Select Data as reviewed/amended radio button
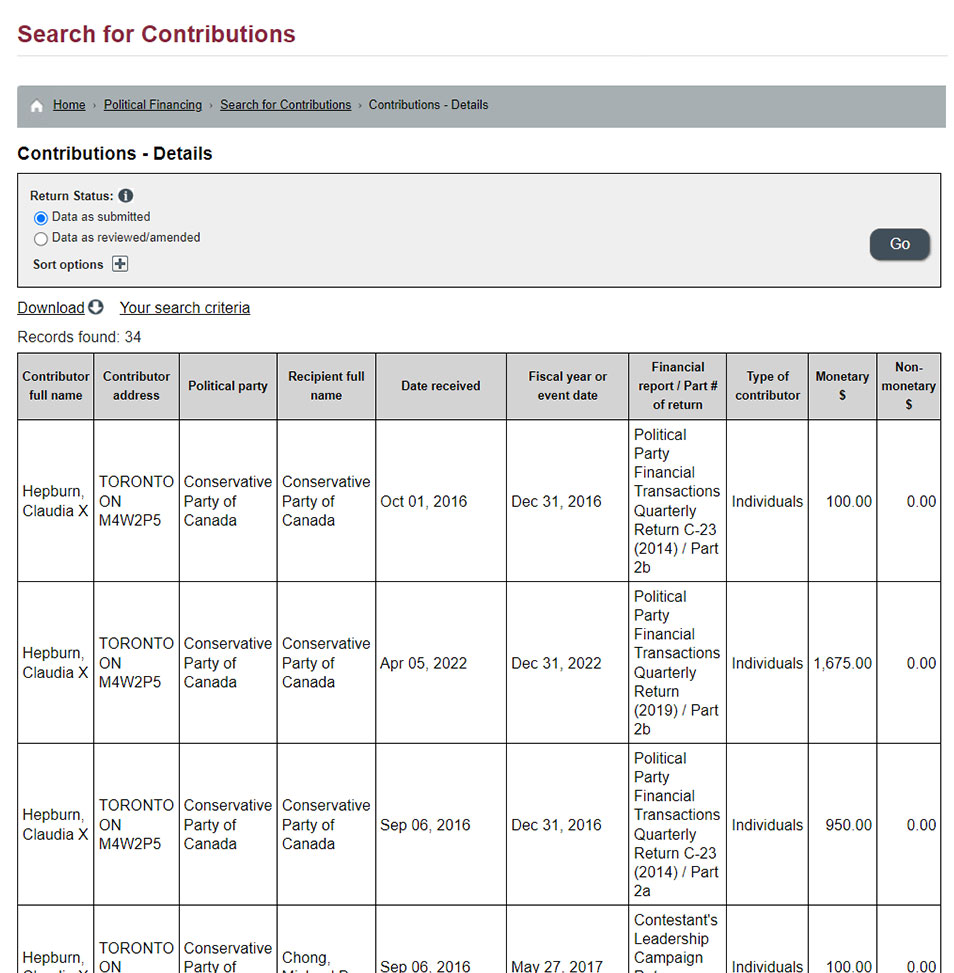Viewport: 954px width, 973px height. click(x=41, y=238)
